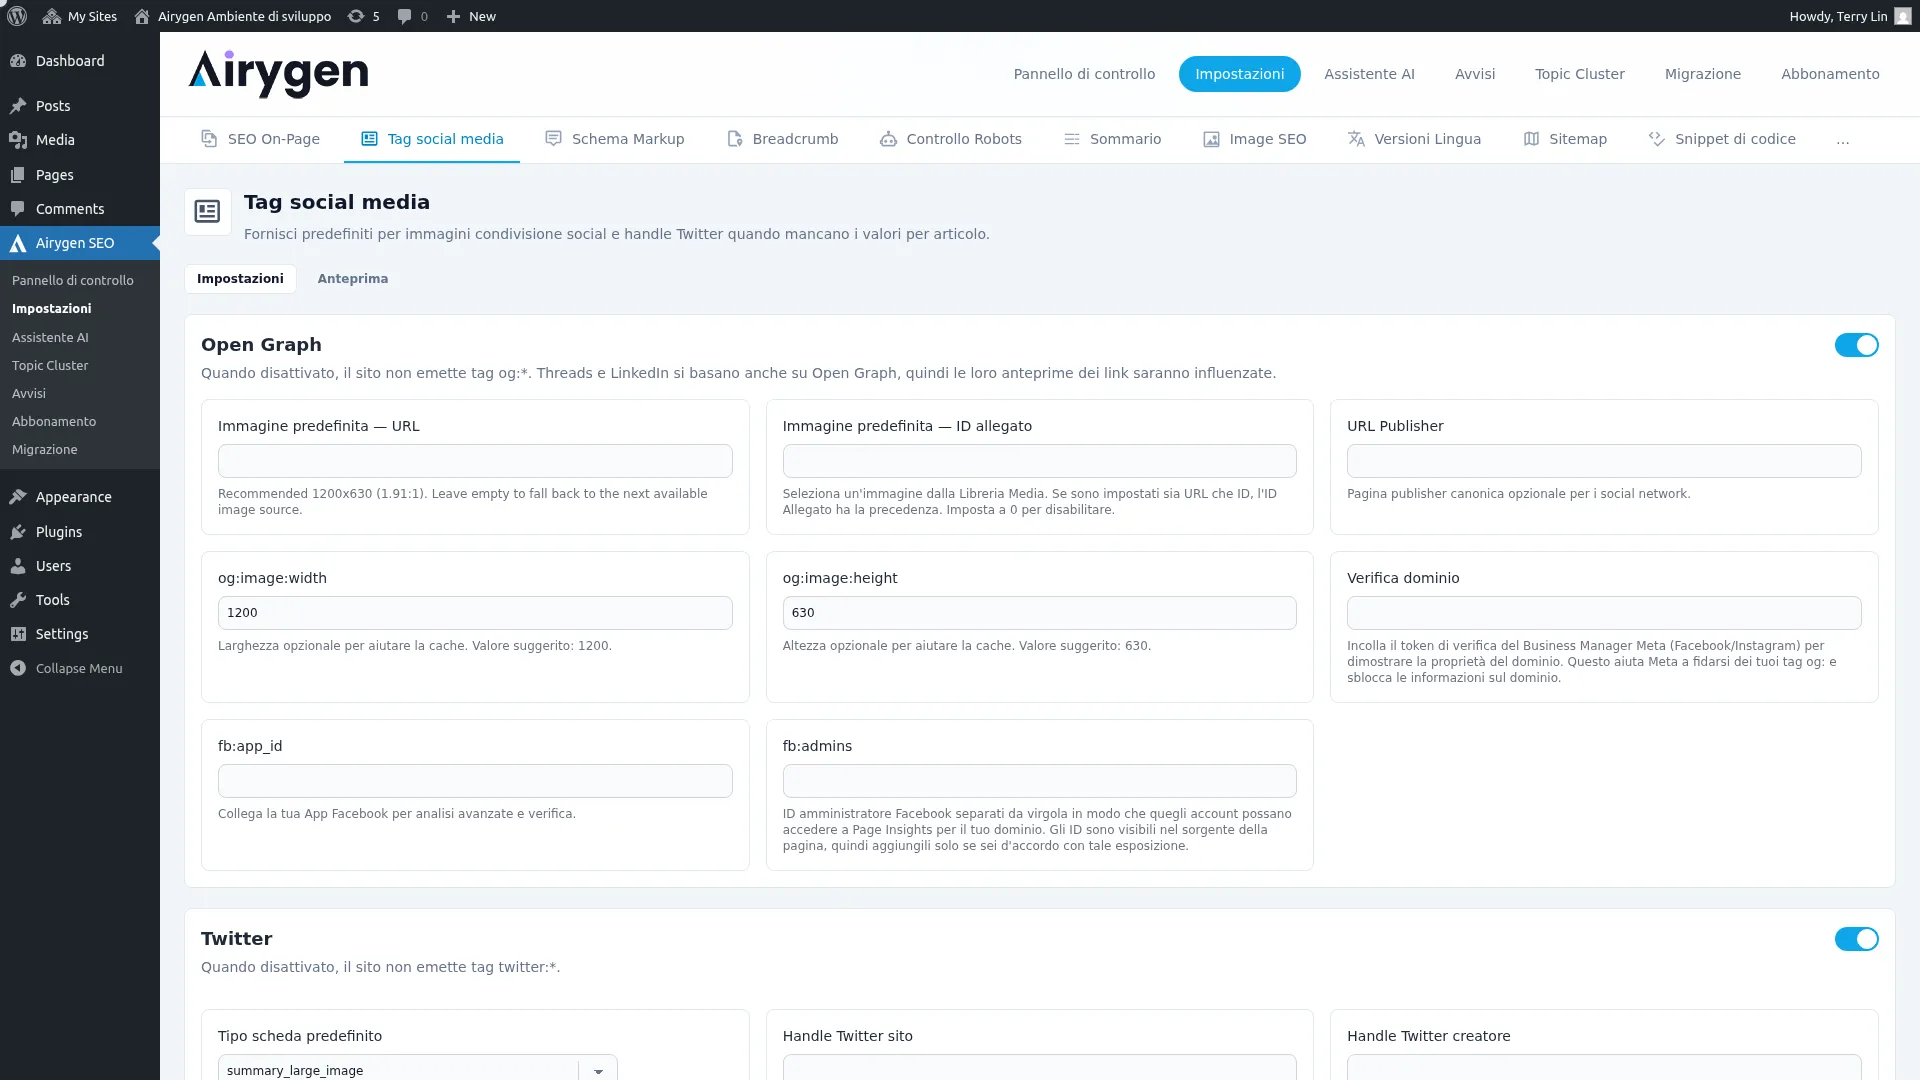Image resolution: width=1920 pixels, height=1080 pixels.
Task: Open sidebar Assistente AI submenu link
Action: pos(50,338)
